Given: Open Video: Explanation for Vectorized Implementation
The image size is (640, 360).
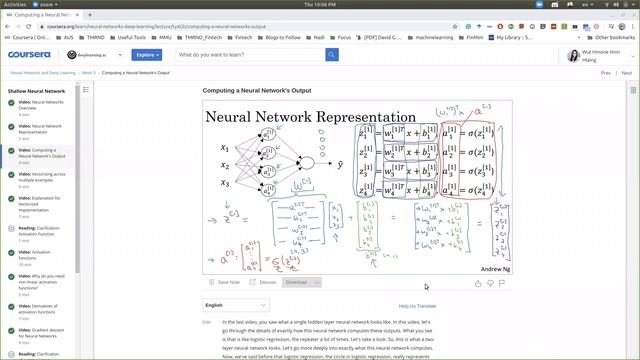Looking at the screenshot, I should click(37, 207).
